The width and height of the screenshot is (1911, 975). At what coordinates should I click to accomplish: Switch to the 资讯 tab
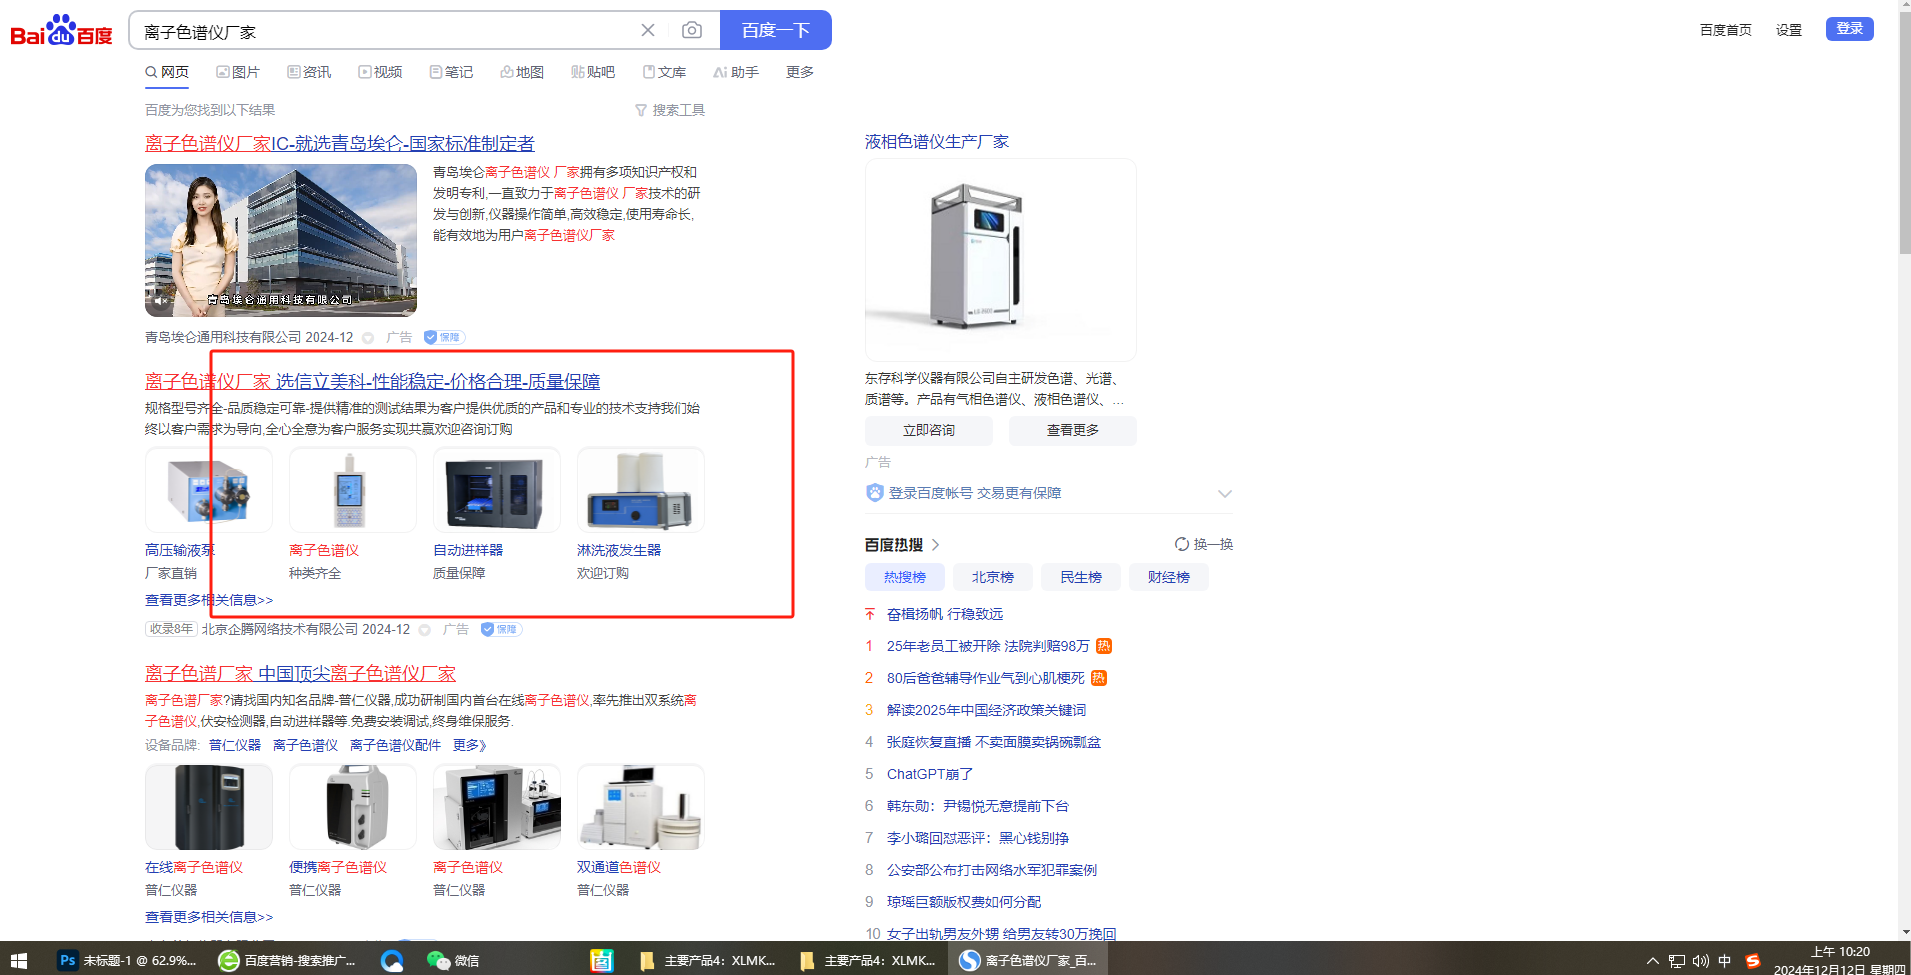[309, 72]
